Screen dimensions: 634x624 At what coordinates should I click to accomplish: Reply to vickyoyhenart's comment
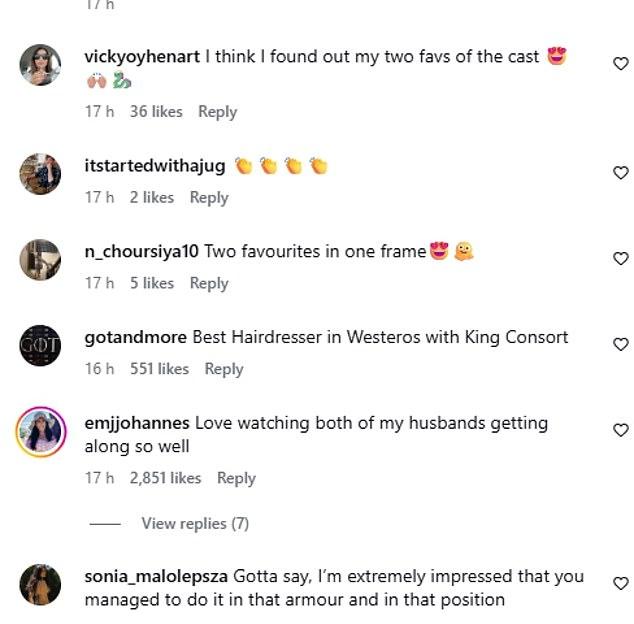pyautogui.click(x=218, y=112)
